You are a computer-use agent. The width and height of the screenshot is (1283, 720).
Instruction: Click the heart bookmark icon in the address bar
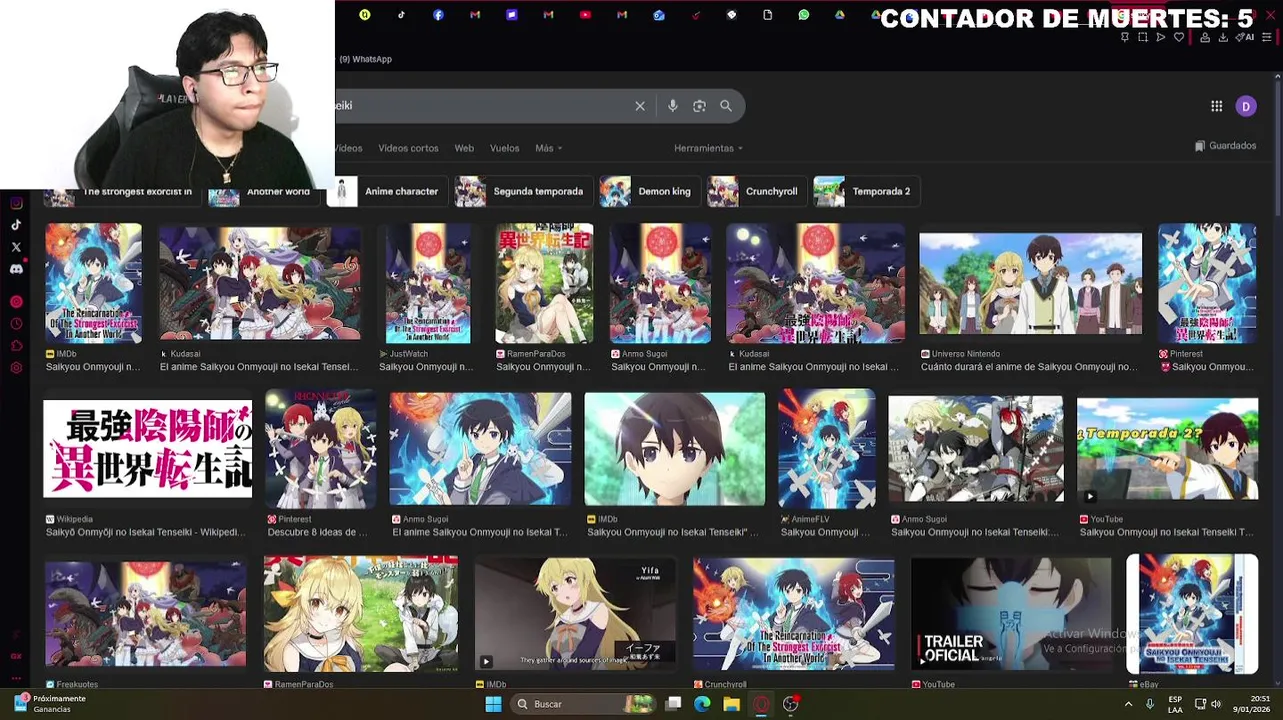tap(1179, 37)
